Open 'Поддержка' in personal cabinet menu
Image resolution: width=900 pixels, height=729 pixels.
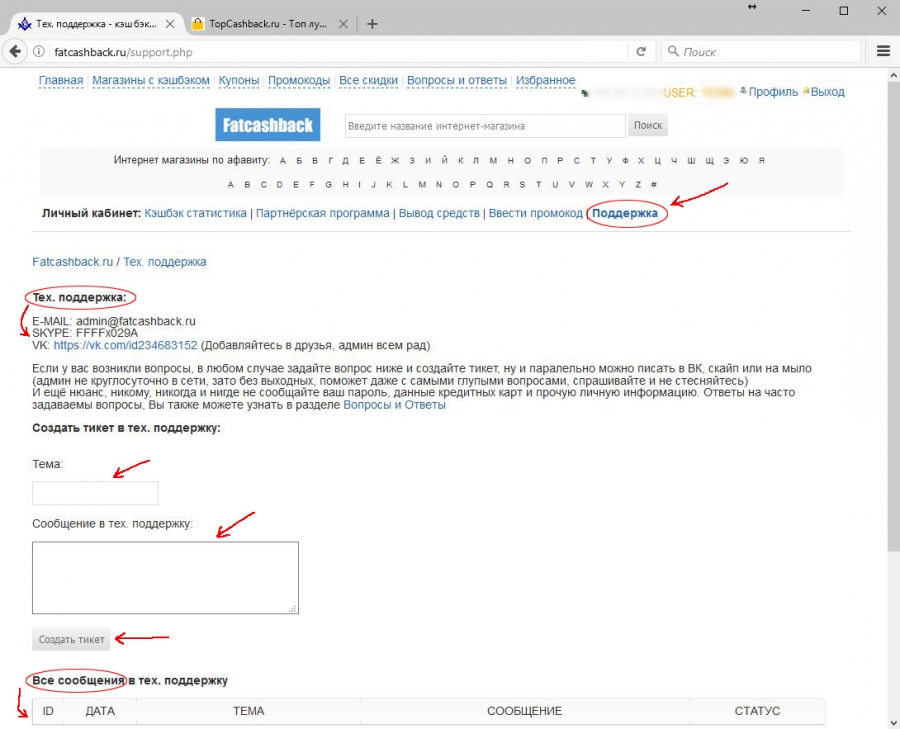pos(625,213)
